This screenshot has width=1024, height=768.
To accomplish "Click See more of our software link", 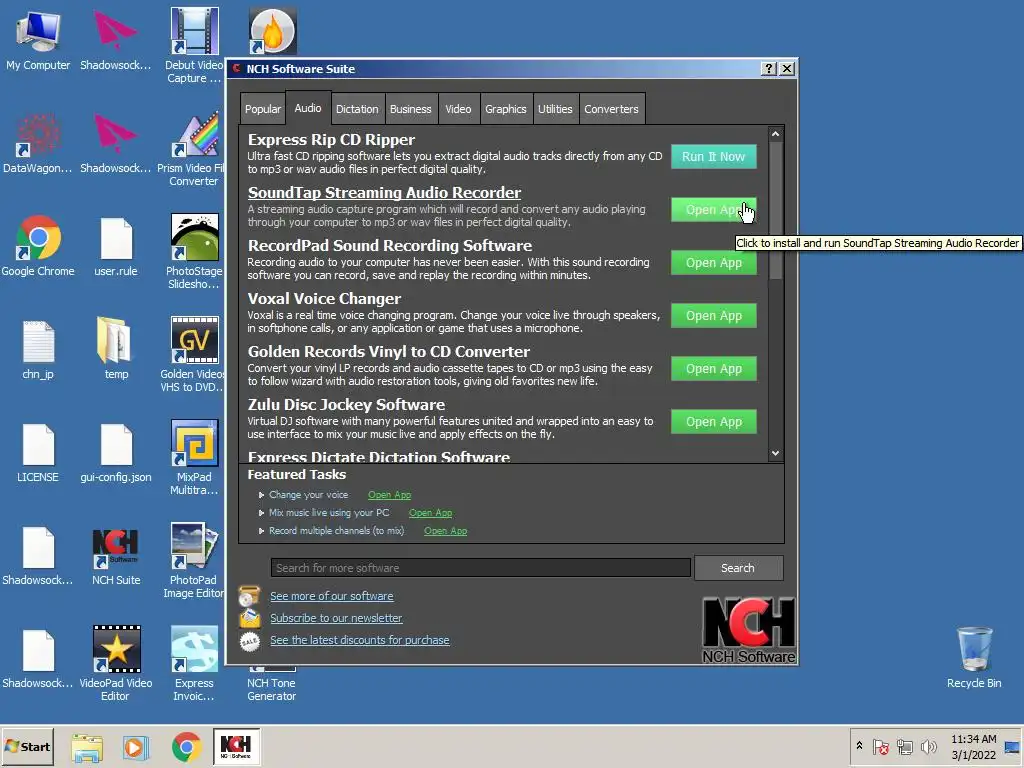I will (332, 596).
